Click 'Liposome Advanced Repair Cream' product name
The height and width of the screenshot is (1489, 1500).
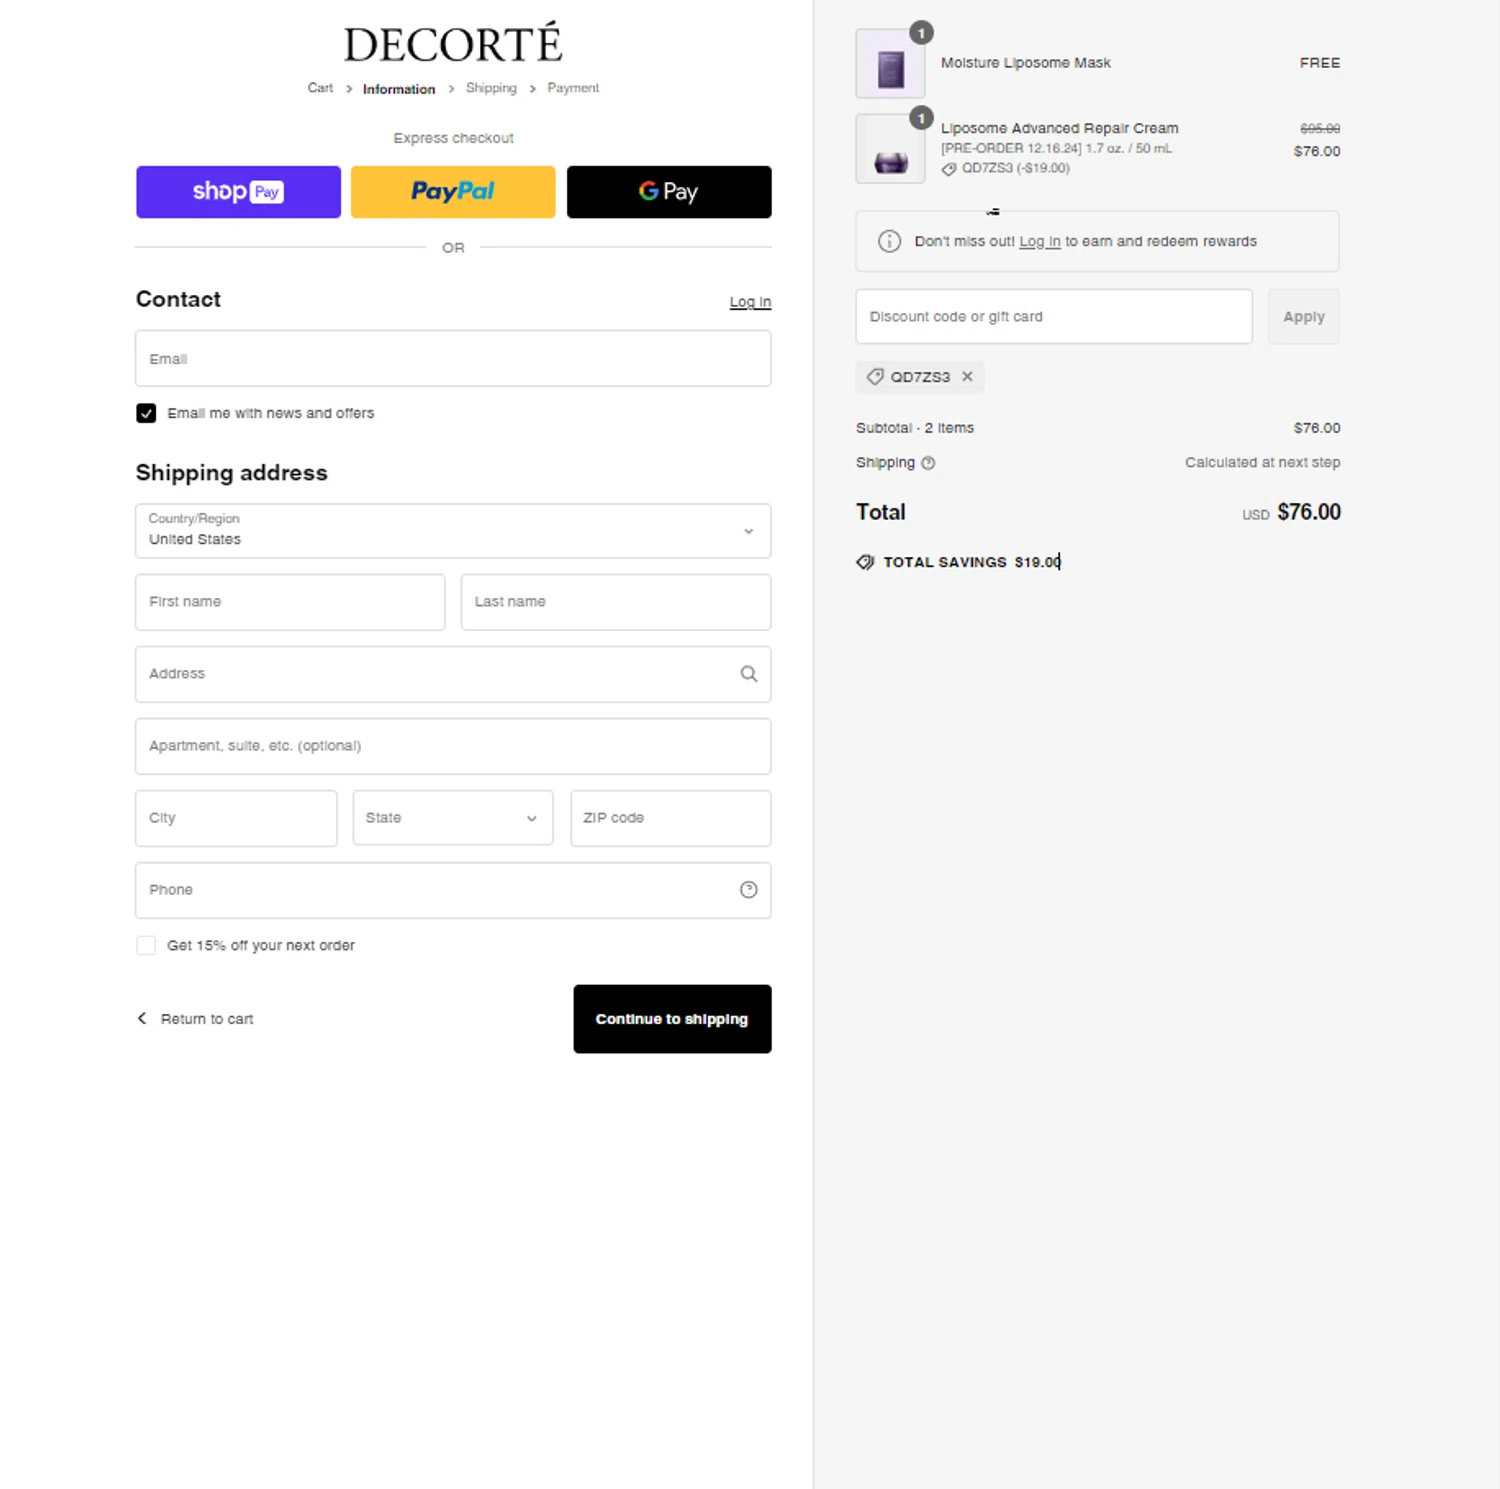point(1059,128)
